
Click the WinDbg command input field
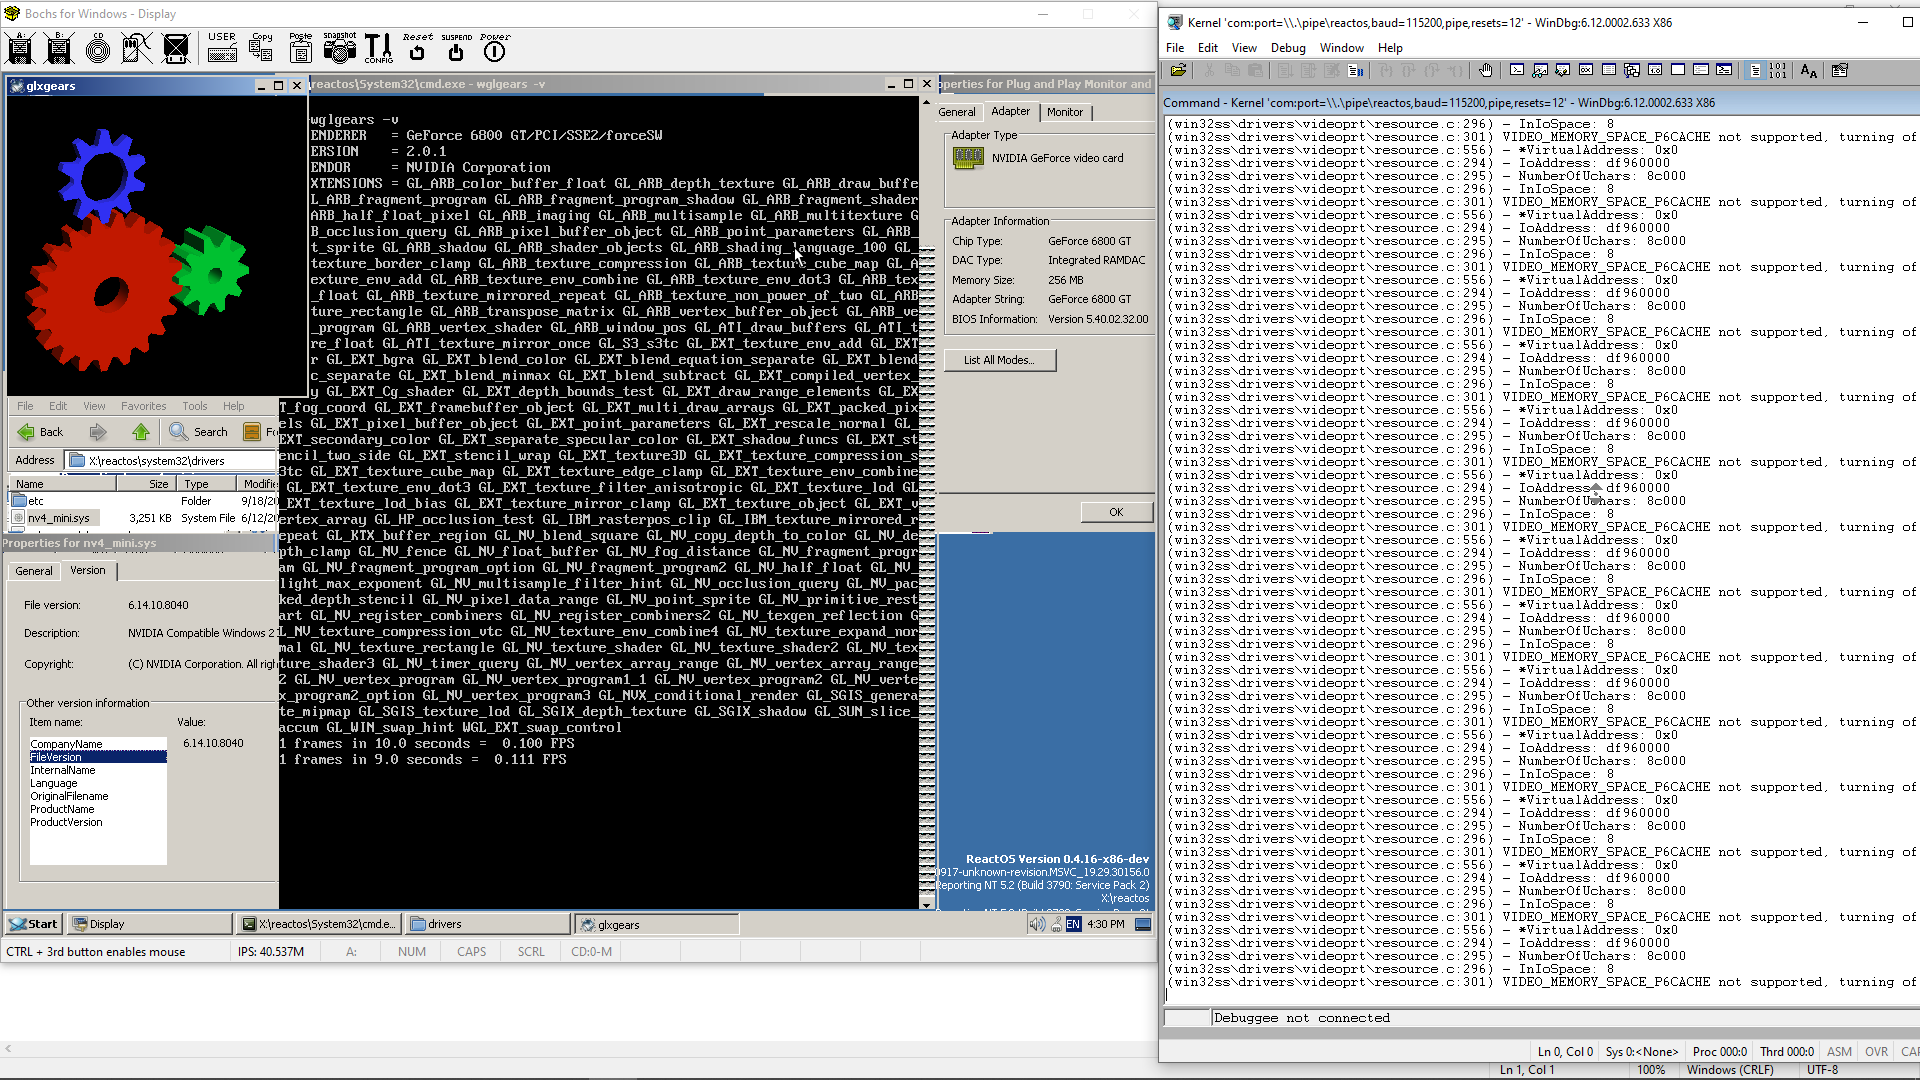[1560, 1018]
